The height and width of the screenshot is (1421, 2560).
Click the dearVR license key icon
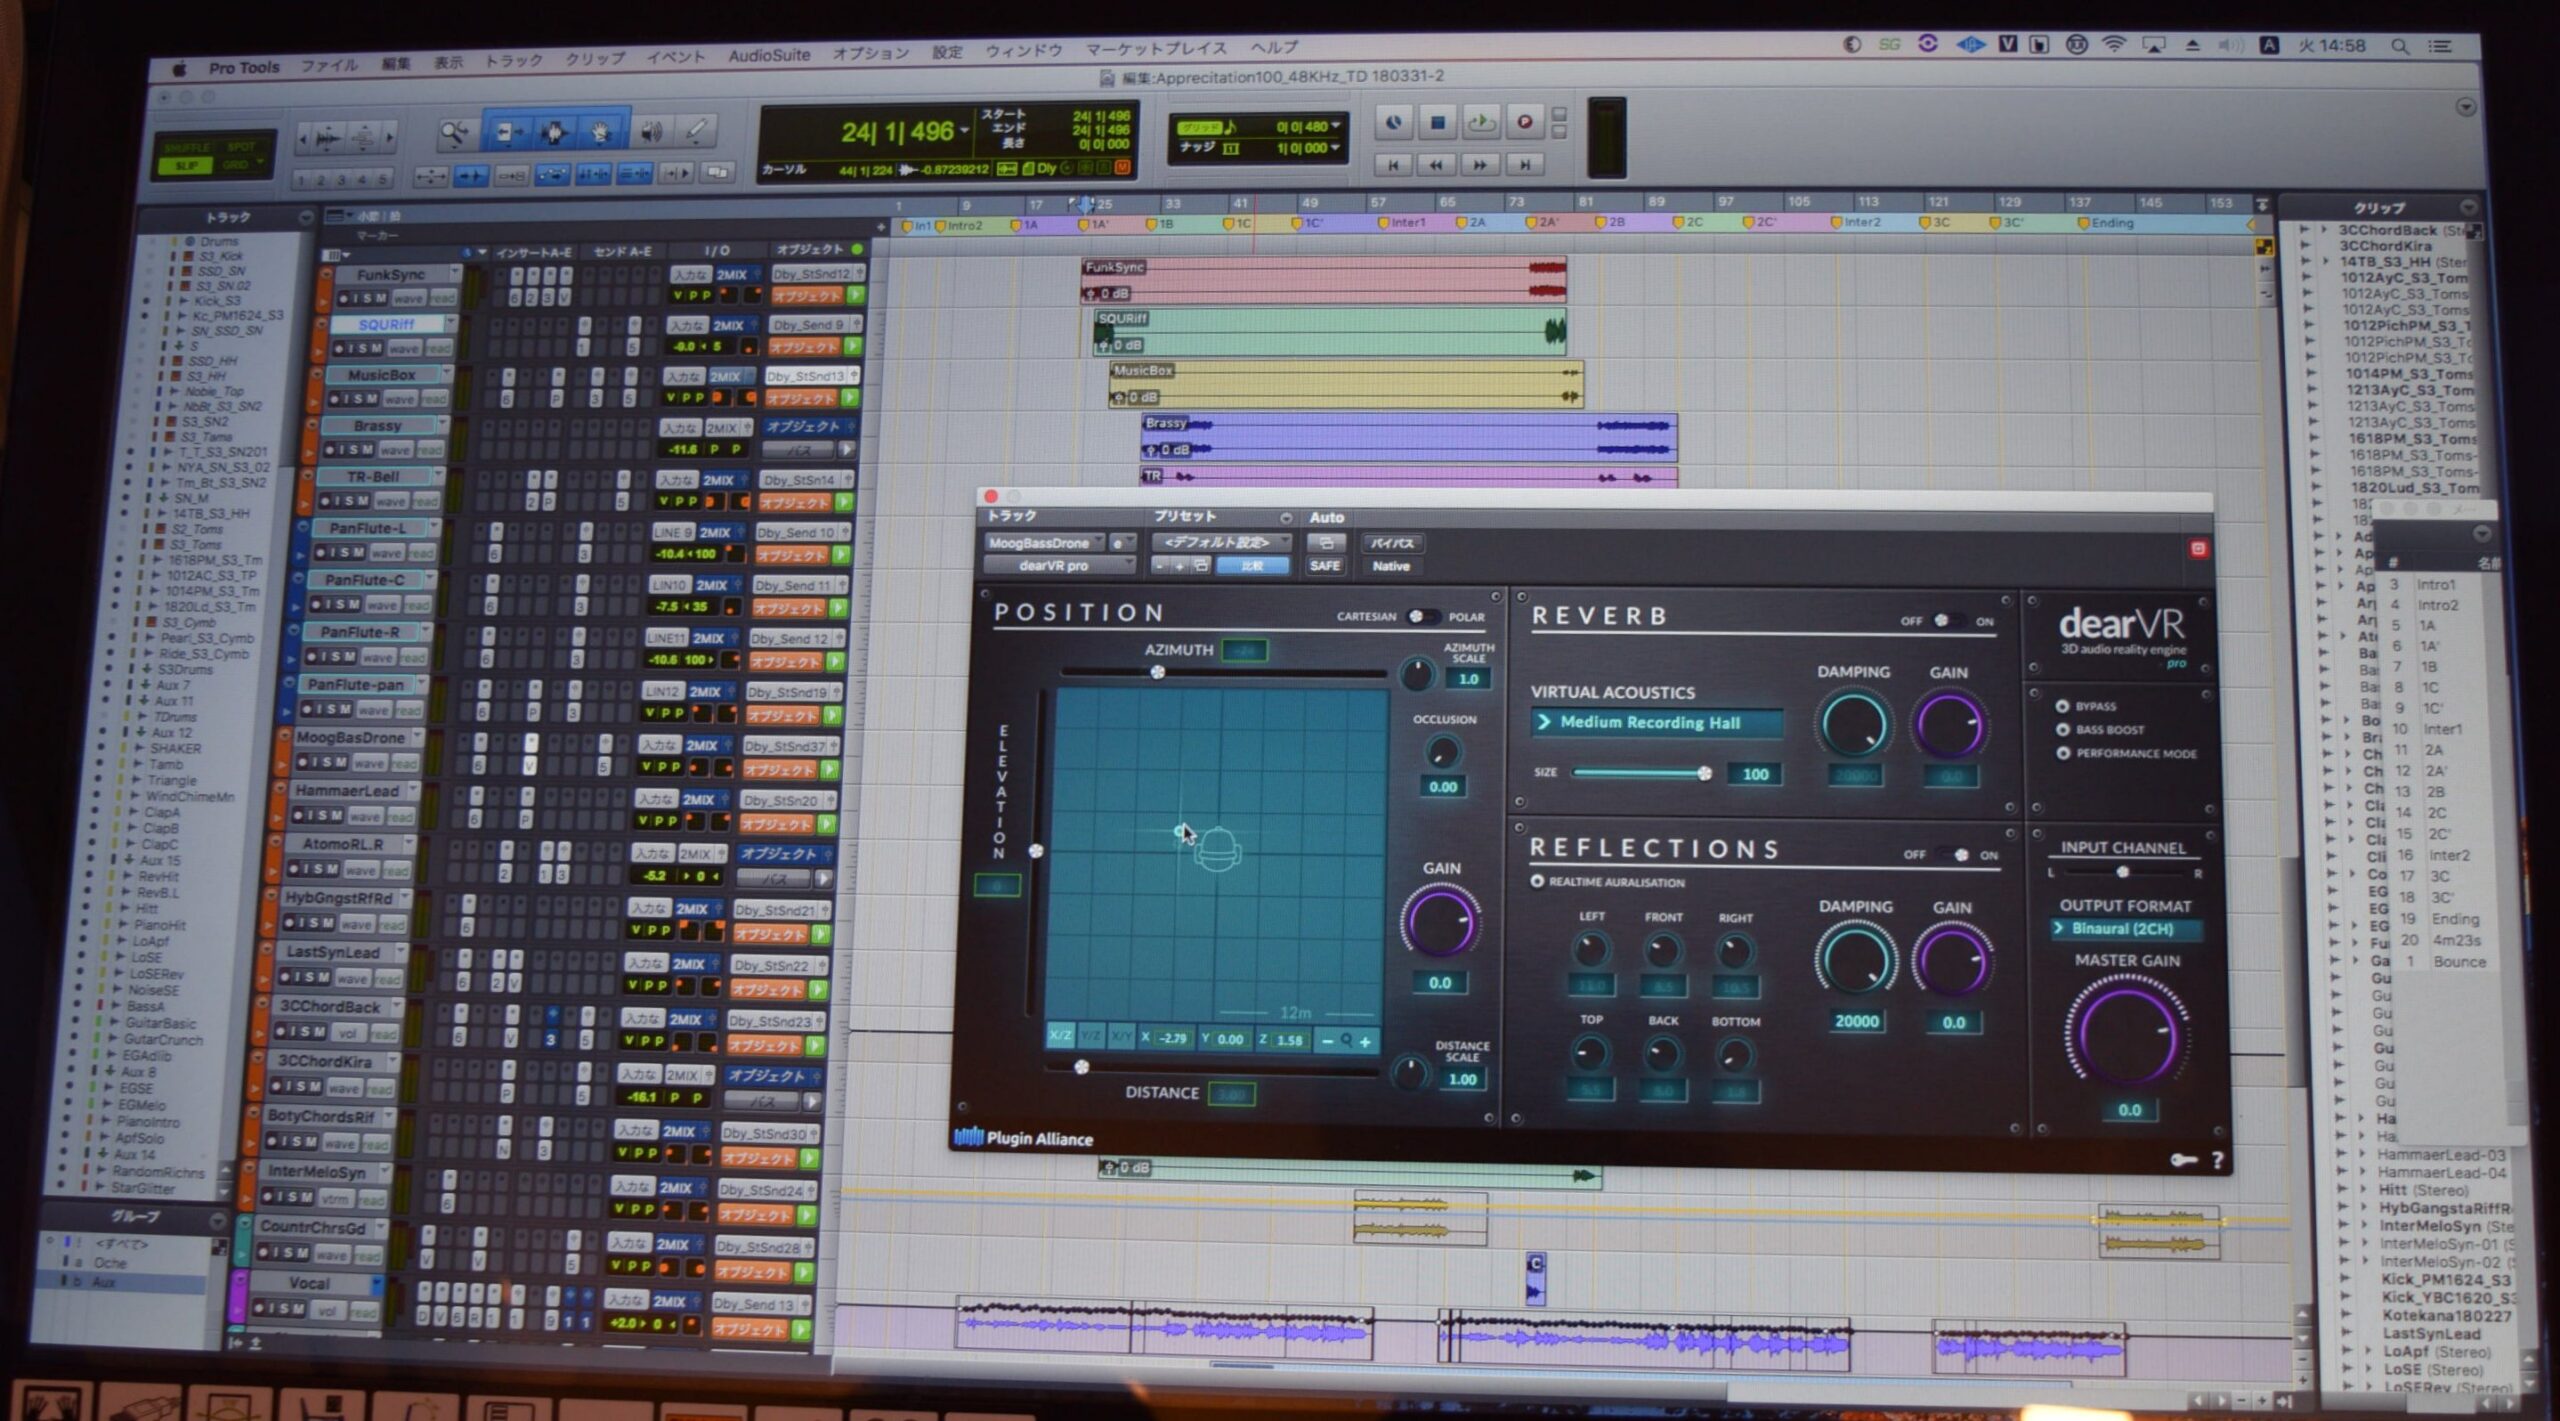tap(2183, 1159)
